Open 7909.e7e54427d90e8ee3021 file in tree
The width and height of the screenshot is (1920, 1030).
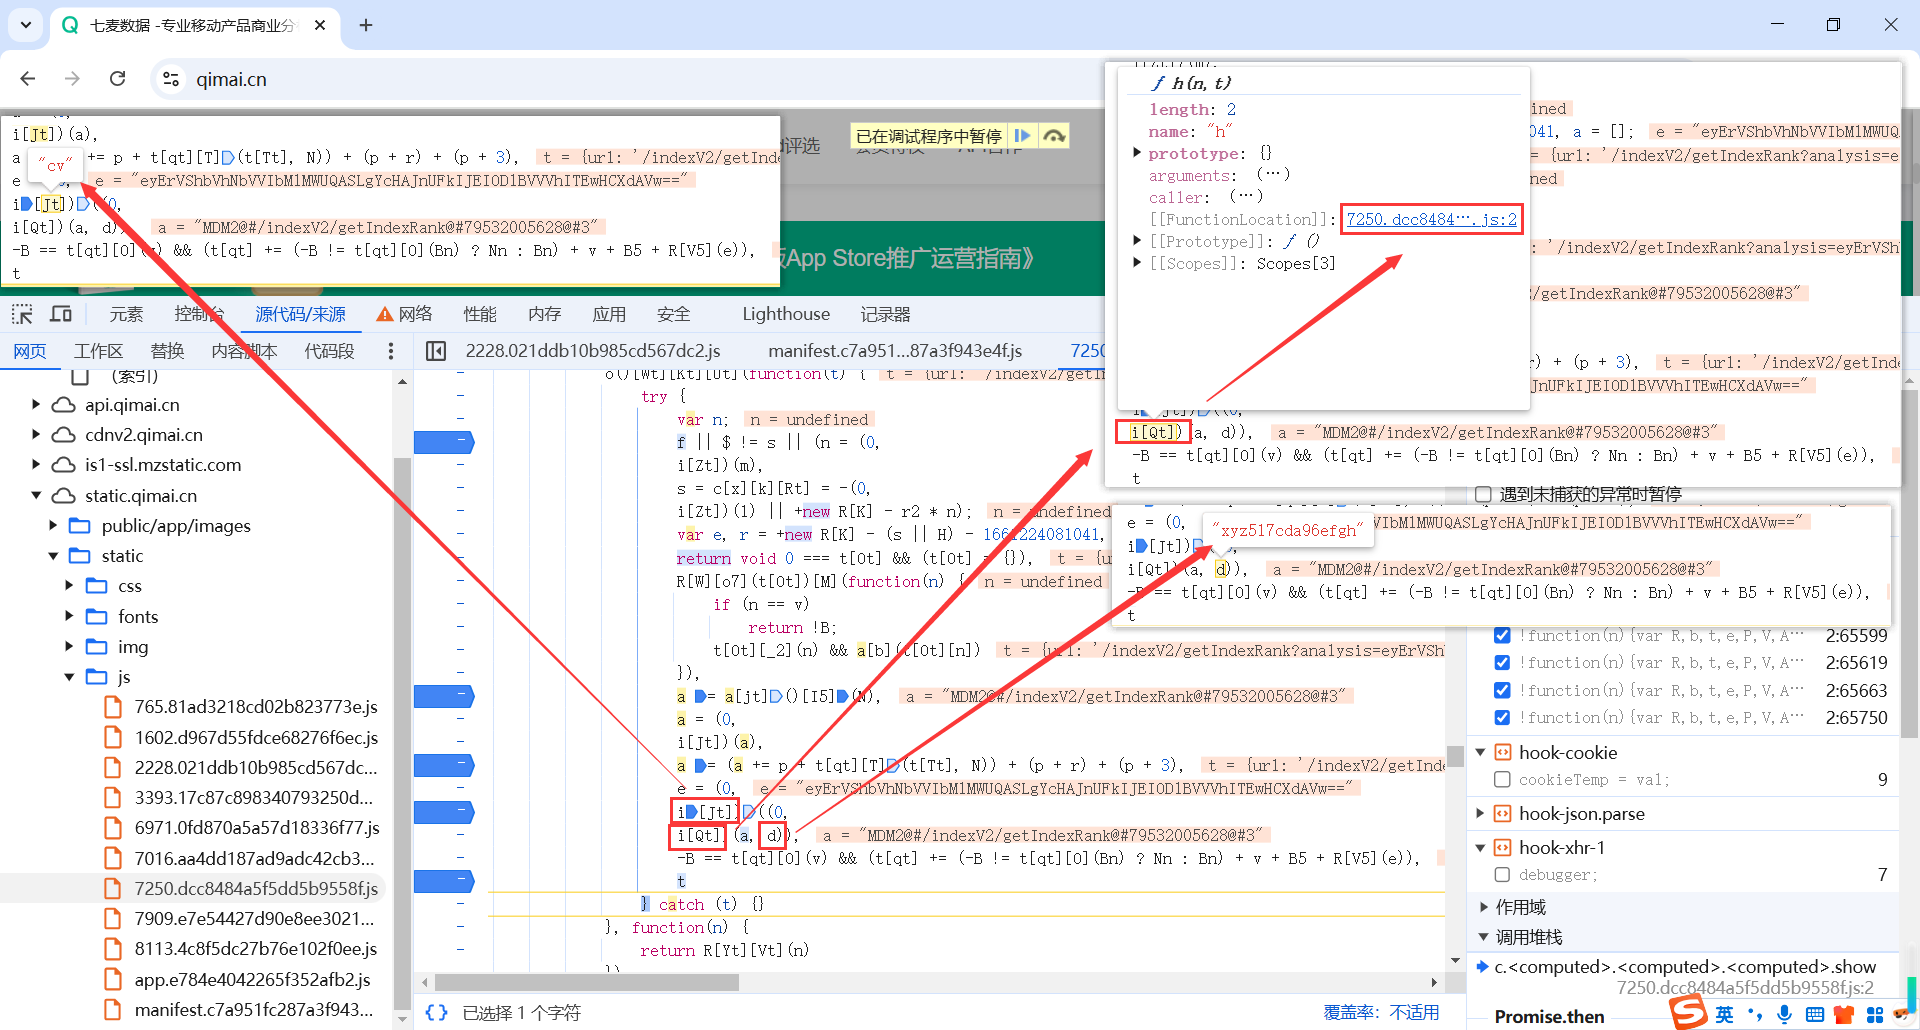pos(254,918)
